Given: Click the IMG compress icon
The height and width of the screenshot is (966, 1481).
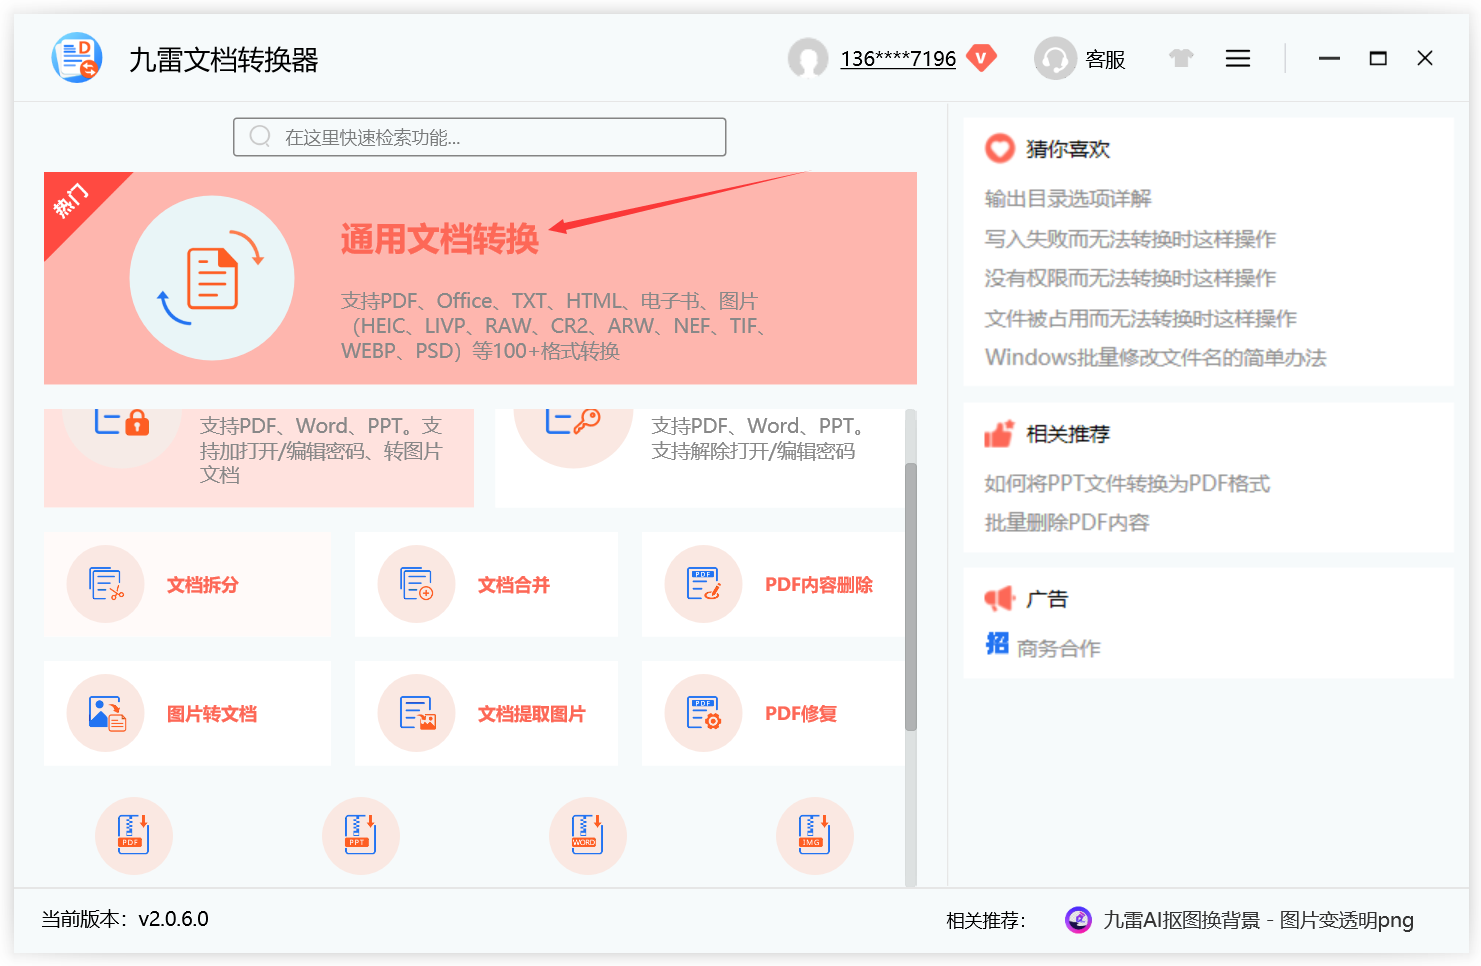Looking at the screenshot, I should [815, 835].
